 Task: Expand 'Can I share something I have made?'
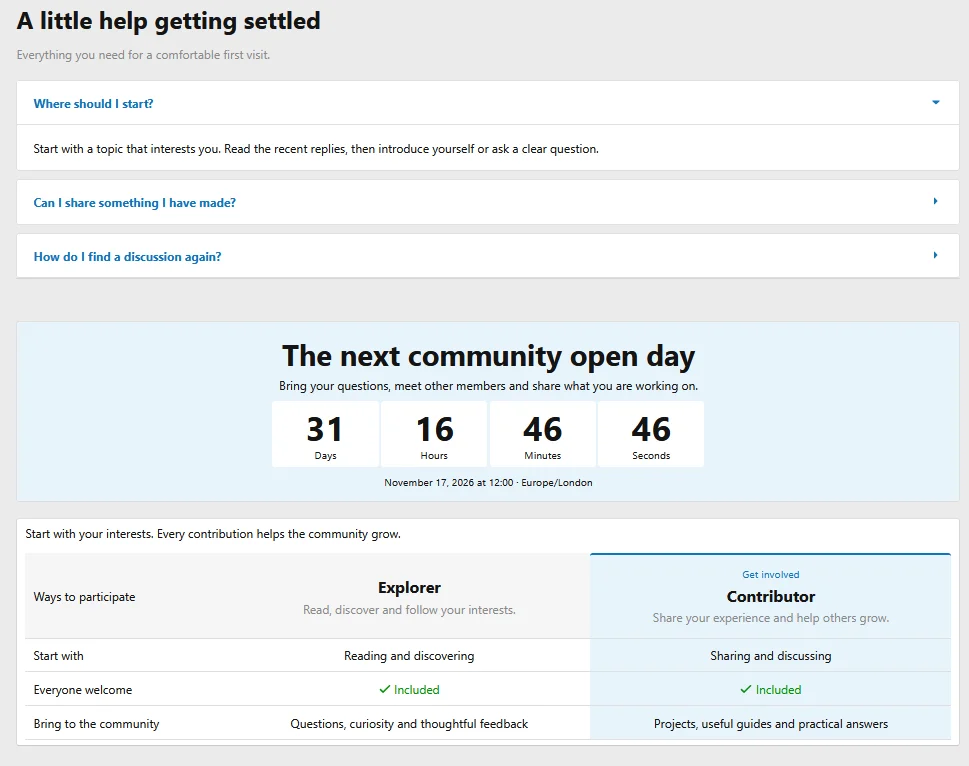488,203
